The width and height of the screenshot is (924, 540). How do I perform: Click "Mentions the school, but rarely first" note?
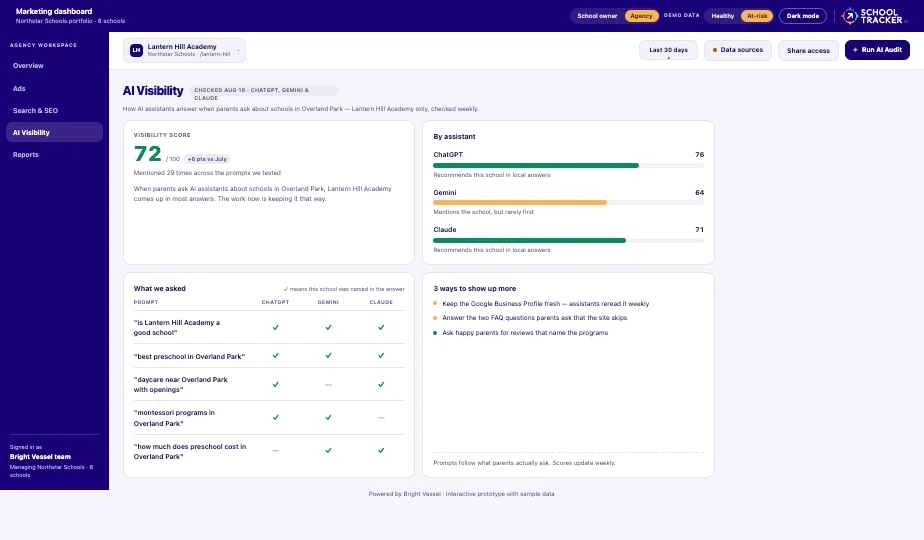point(483,212)
